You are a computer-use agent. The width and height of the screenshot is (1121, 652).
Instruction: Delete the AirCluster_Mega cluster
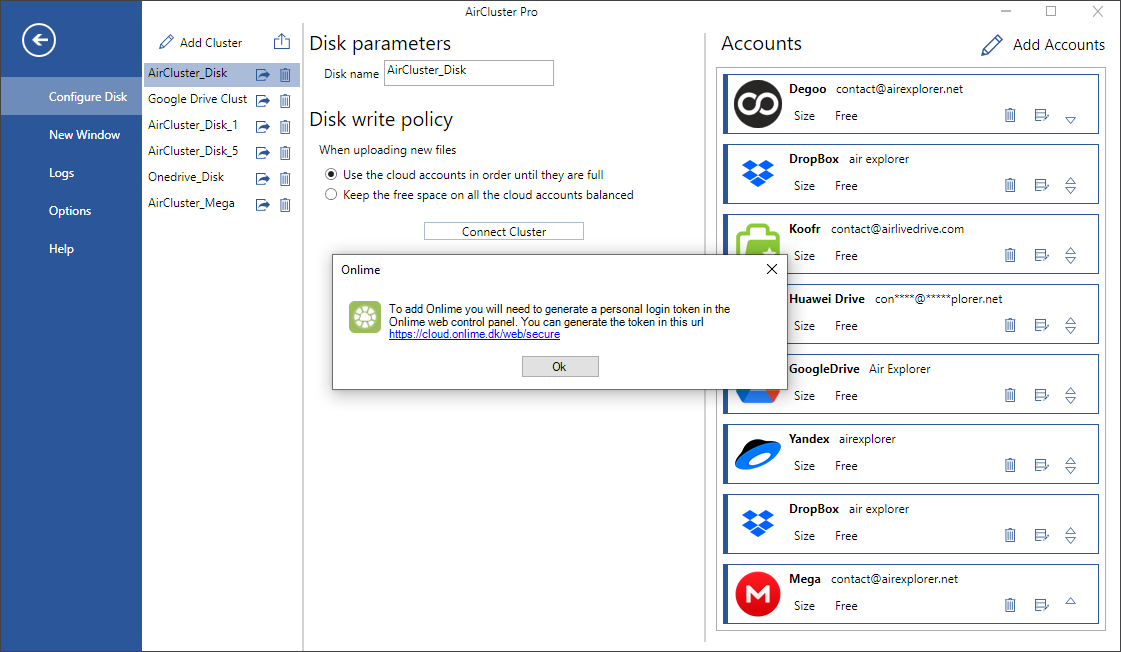click(284, 204)
